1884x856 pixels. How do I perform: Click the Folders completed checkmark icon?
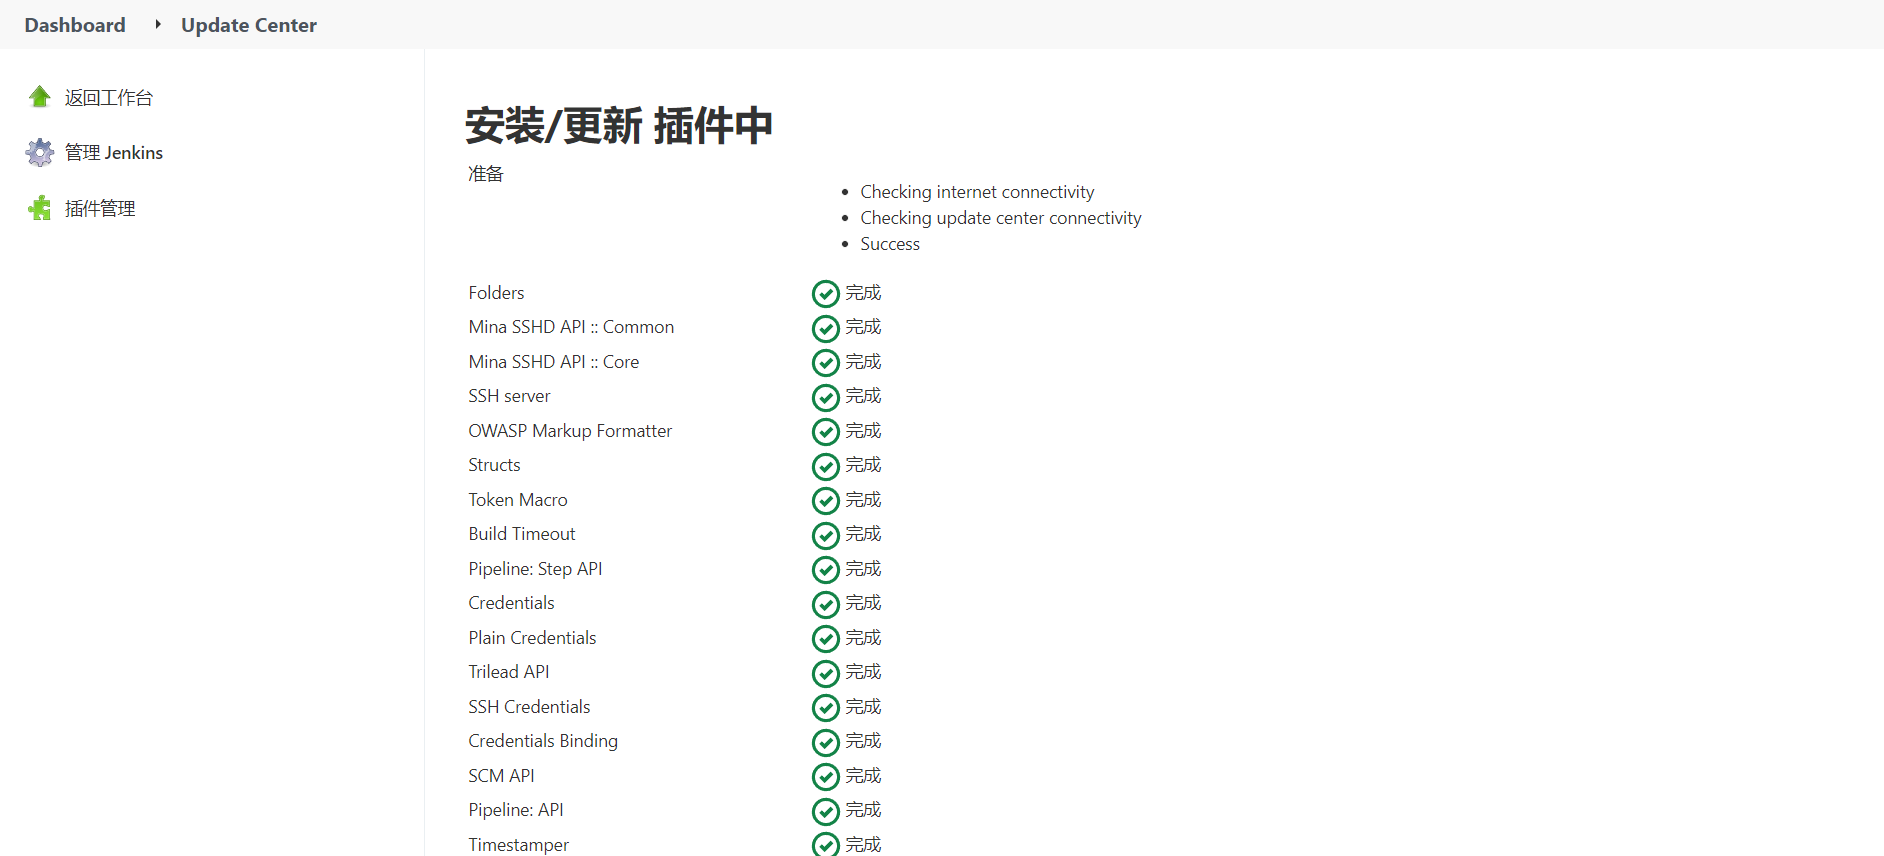pos(825,294)
